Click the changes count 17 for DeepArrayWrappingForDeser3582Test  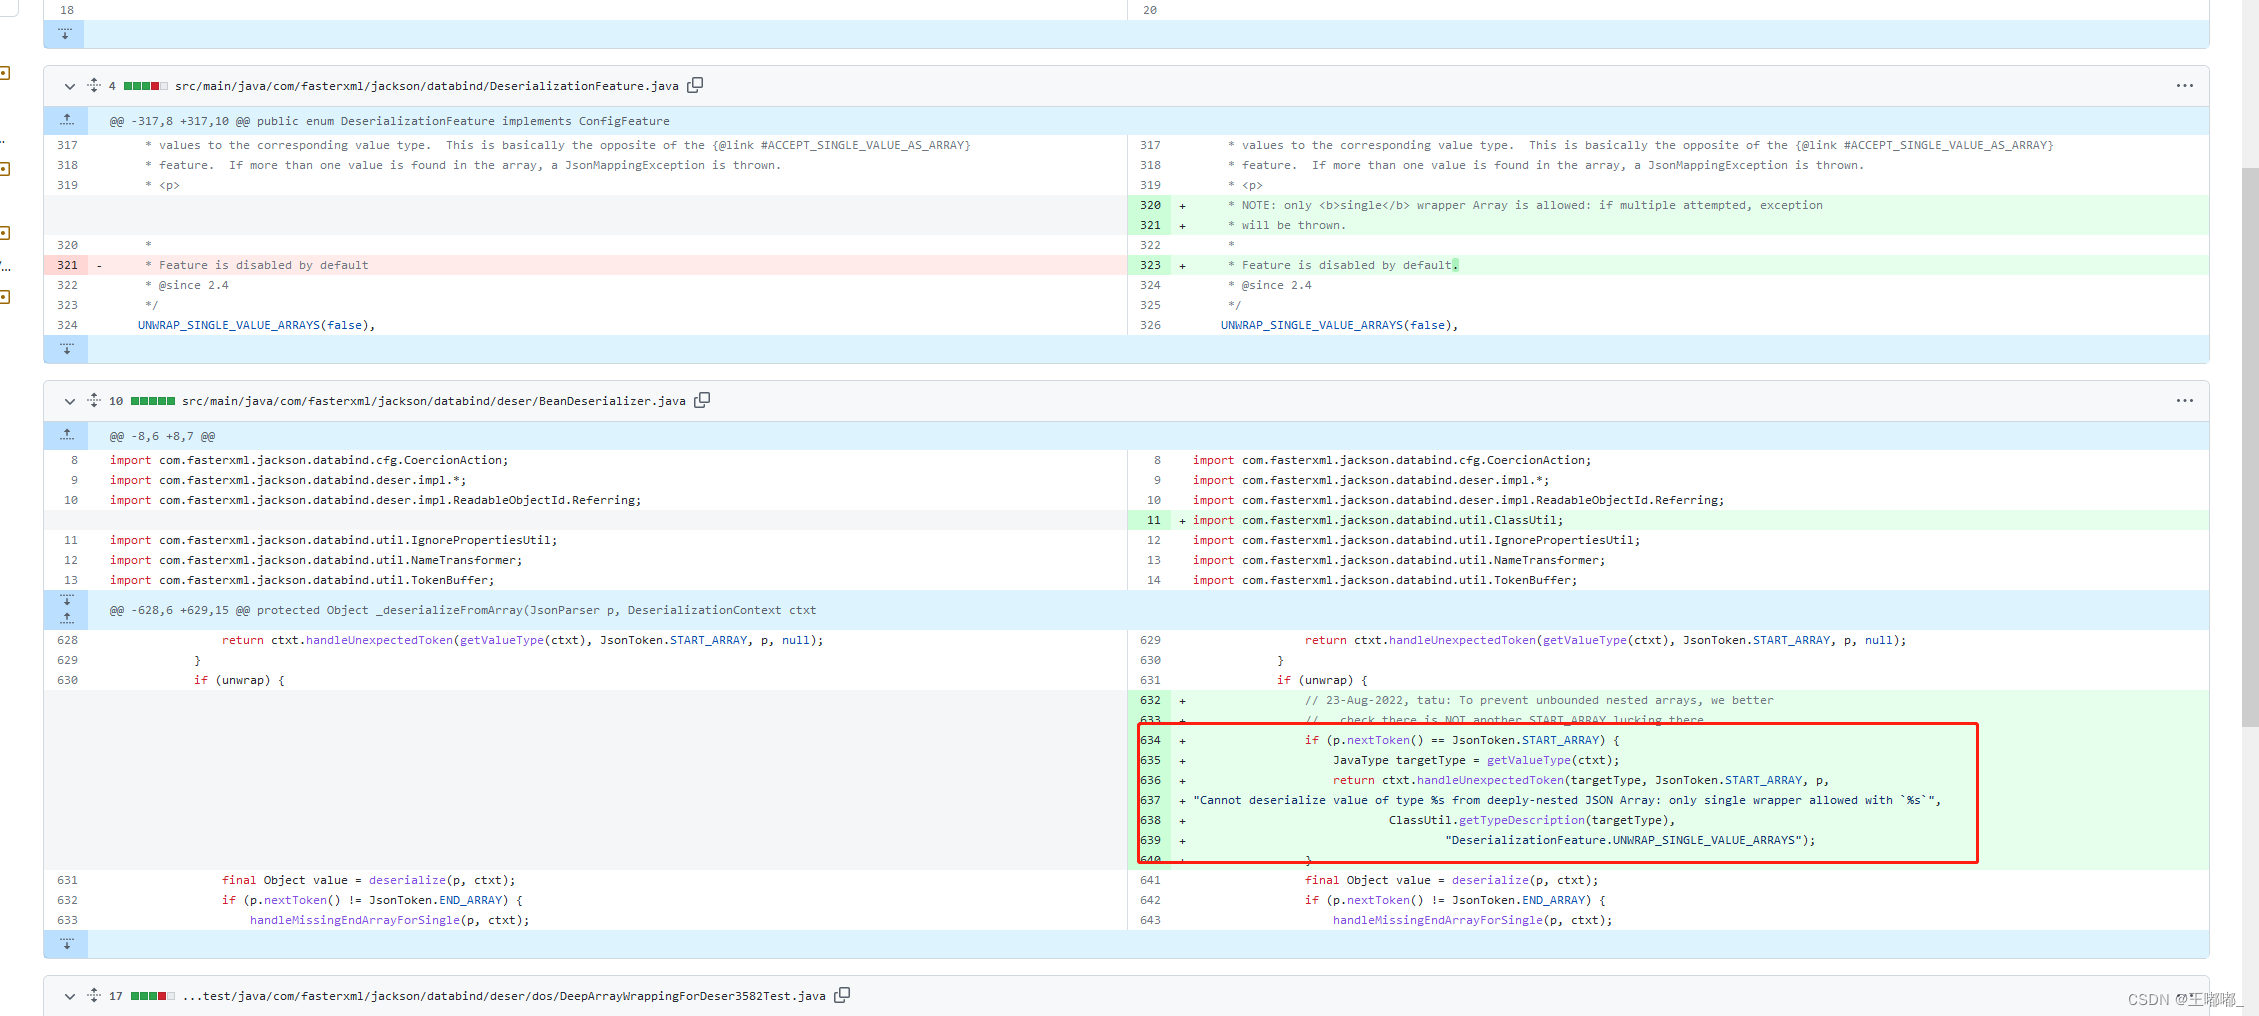[116, 997]
